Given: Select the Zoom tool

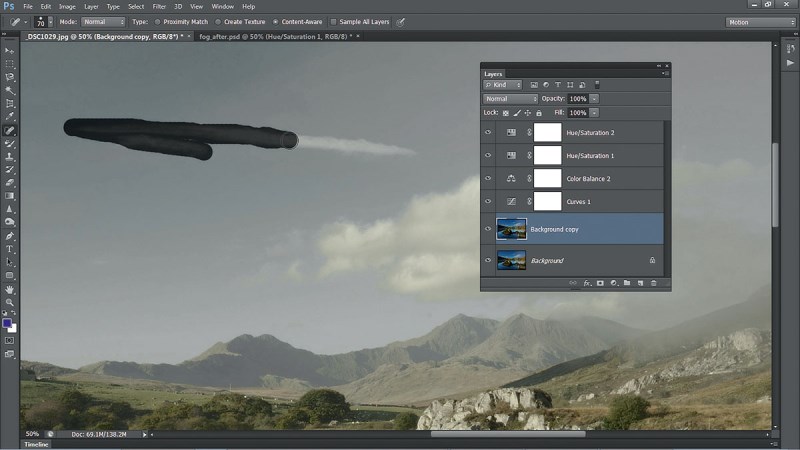Looking at the screenshot, I should pos(9,303).
